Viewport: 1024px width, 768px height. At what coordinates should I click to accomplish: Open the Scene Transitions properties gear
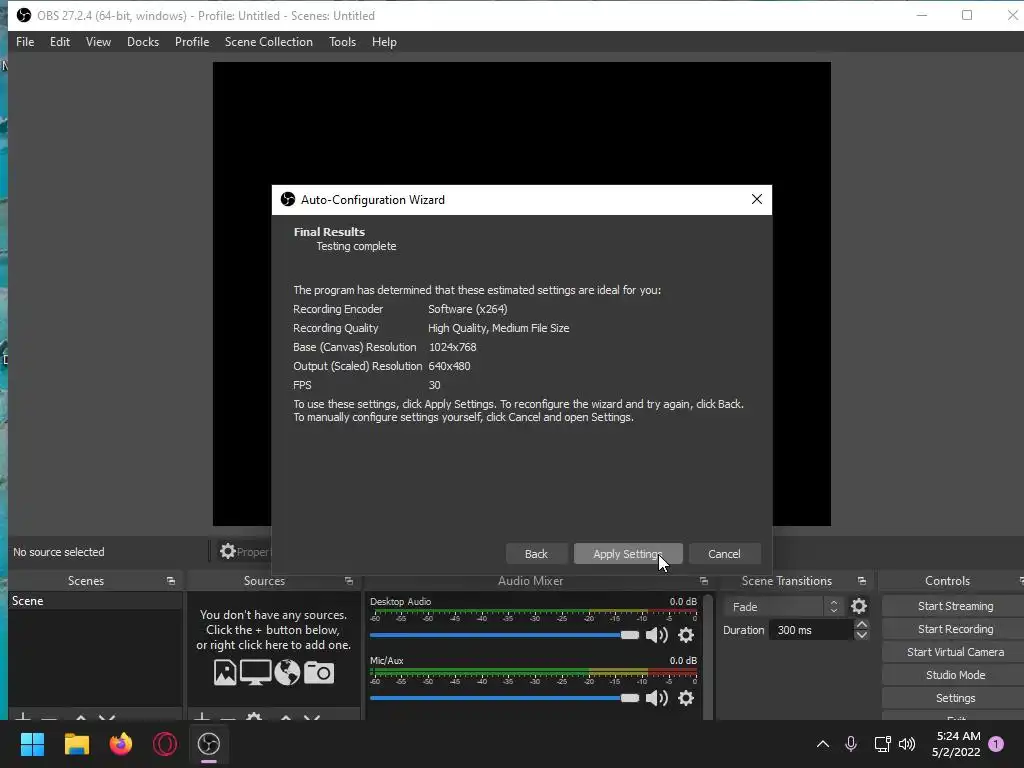pos(859,607)
